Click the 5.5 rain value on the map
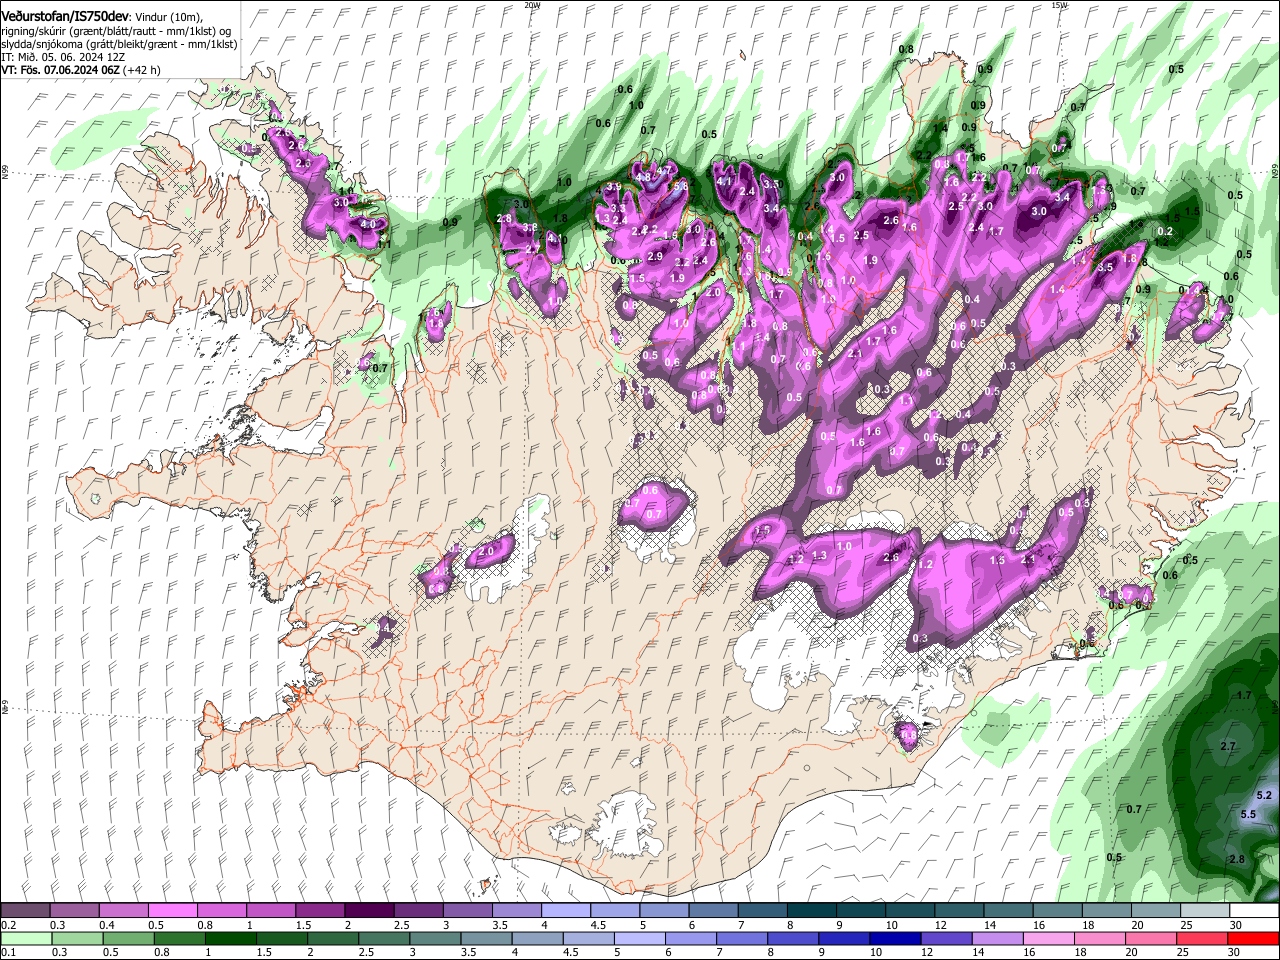Screen dimensions: 1280x960 pos(1247,815)
